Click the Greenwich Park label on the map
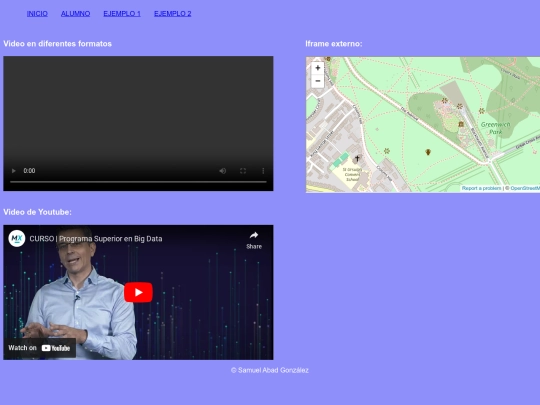 (495, 128)
